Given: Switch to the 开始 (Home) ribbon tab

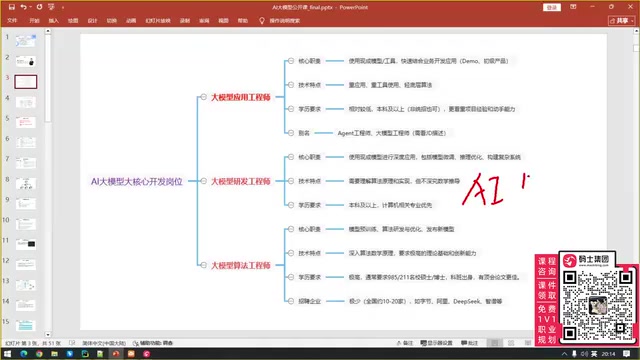Looking at the screenshot, I should (34, 20).
